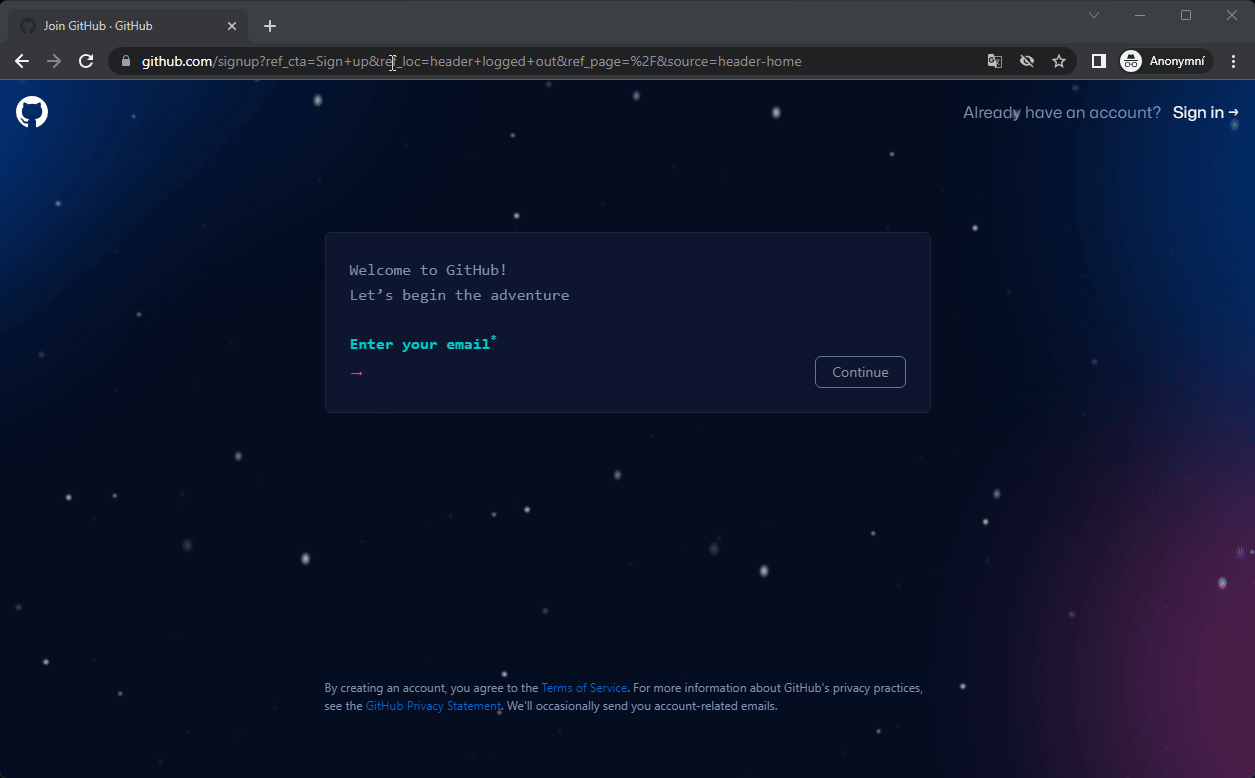Click the tracking protection eye icon

(1027, 61)
